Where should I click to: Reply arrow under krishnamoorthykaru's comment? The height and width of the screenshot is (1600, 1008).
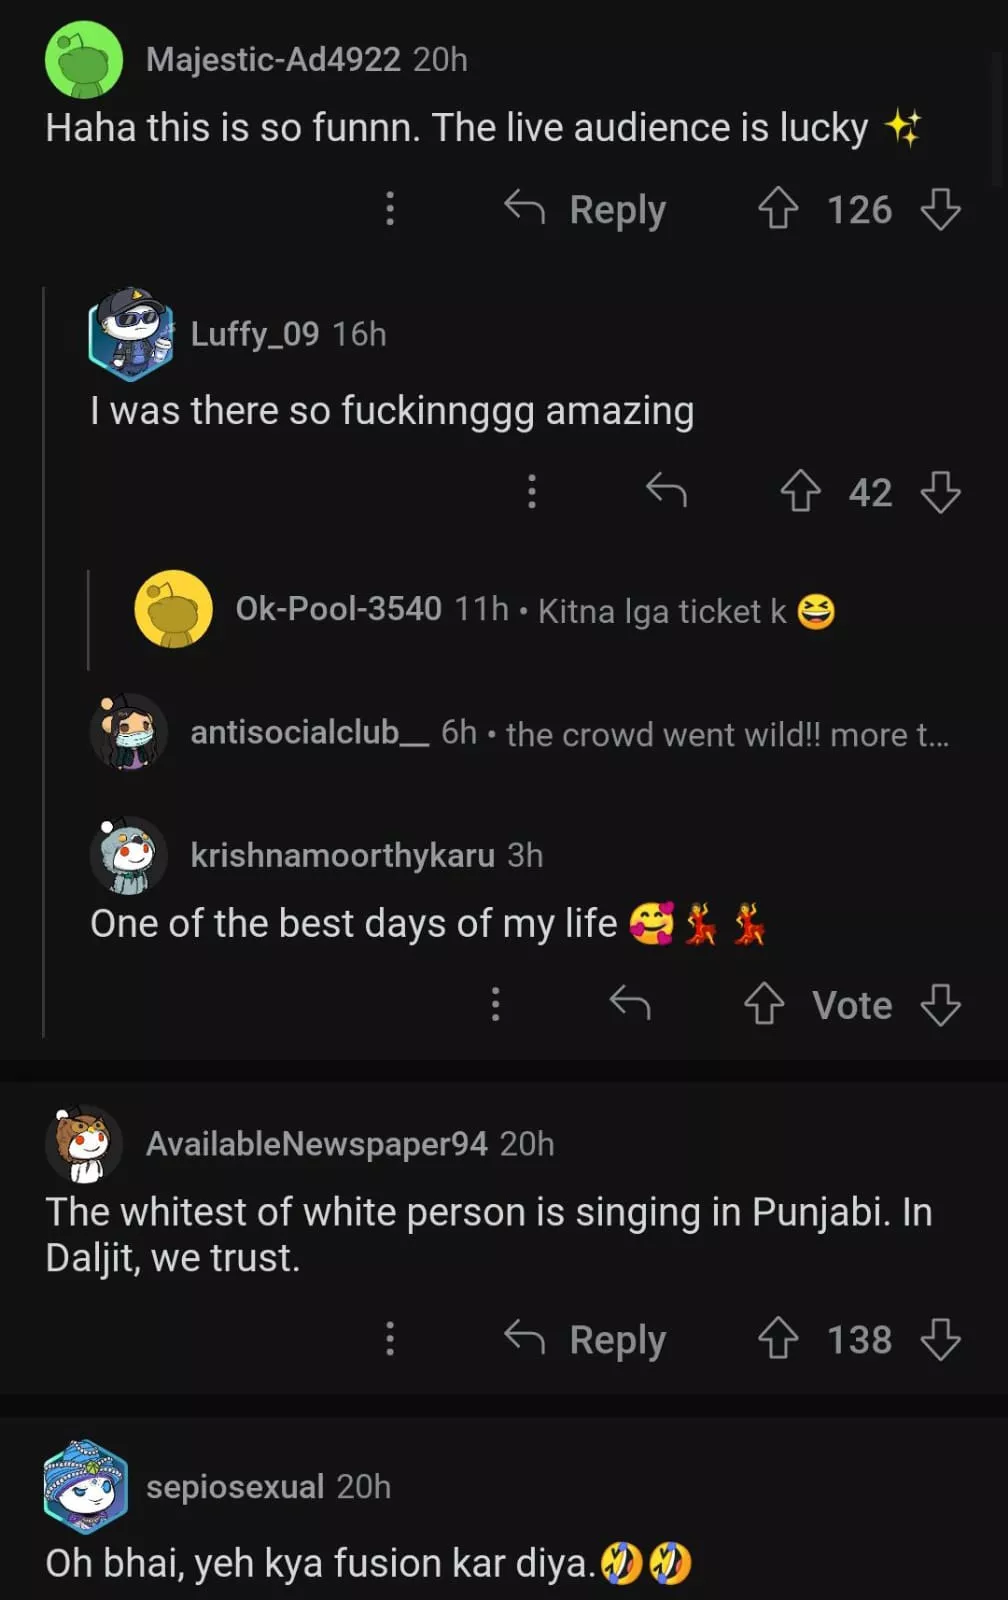pos(630,1002)
